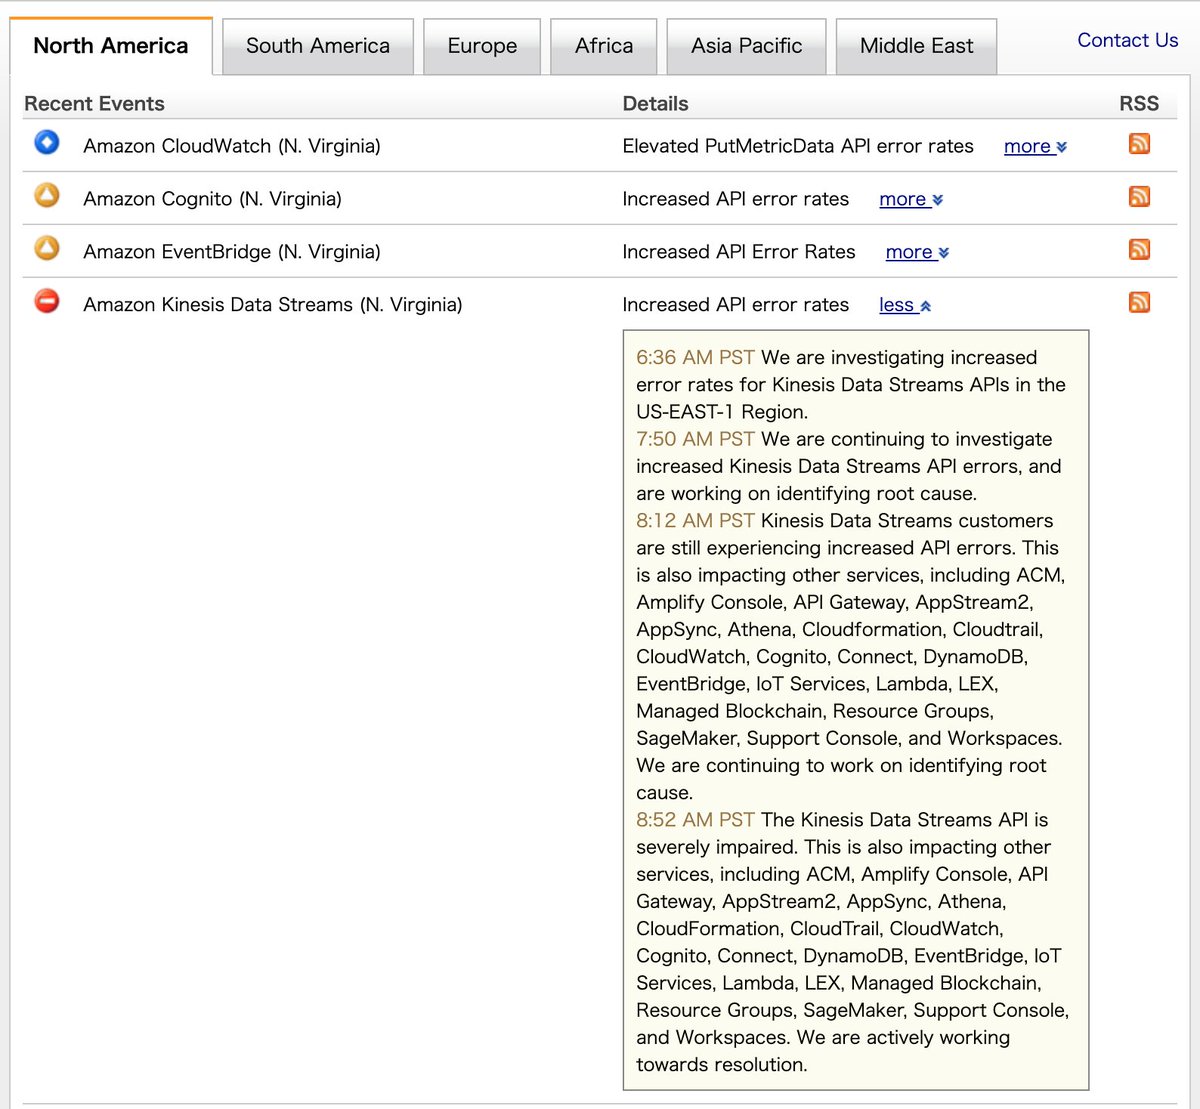Select the North America tab
The image size is (1200, 1109).
(x=111, y=46)
